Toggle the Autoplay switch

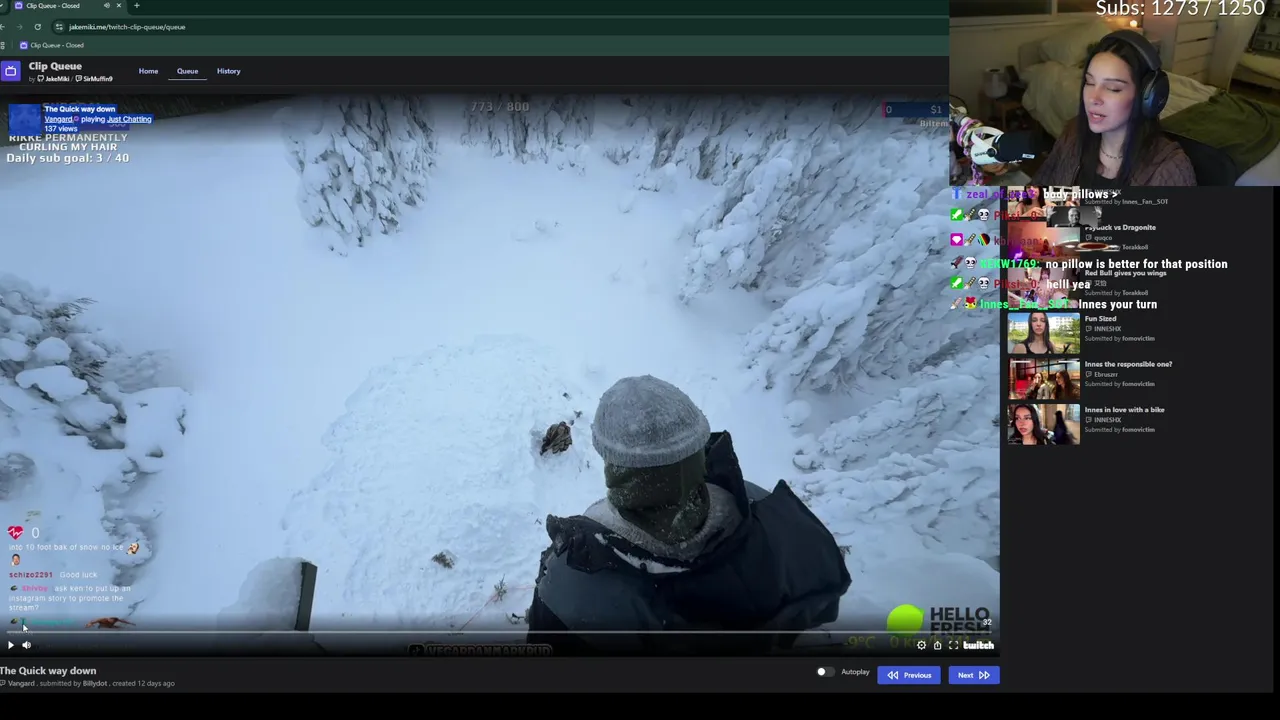pyautogui.click(x=824, y=672)
